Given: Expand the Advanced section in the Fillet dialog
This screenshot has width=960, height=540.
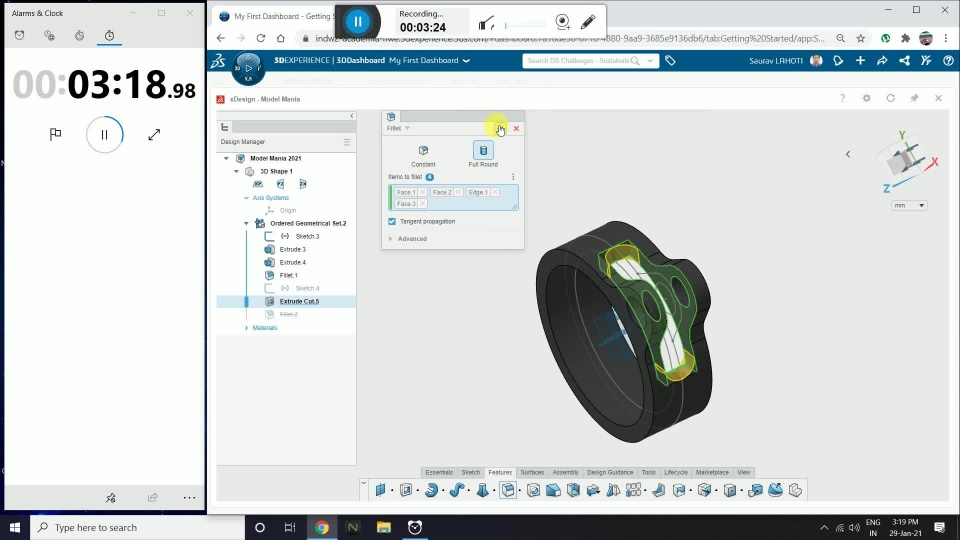Looking at the screenshot, I should coord(390,239).
